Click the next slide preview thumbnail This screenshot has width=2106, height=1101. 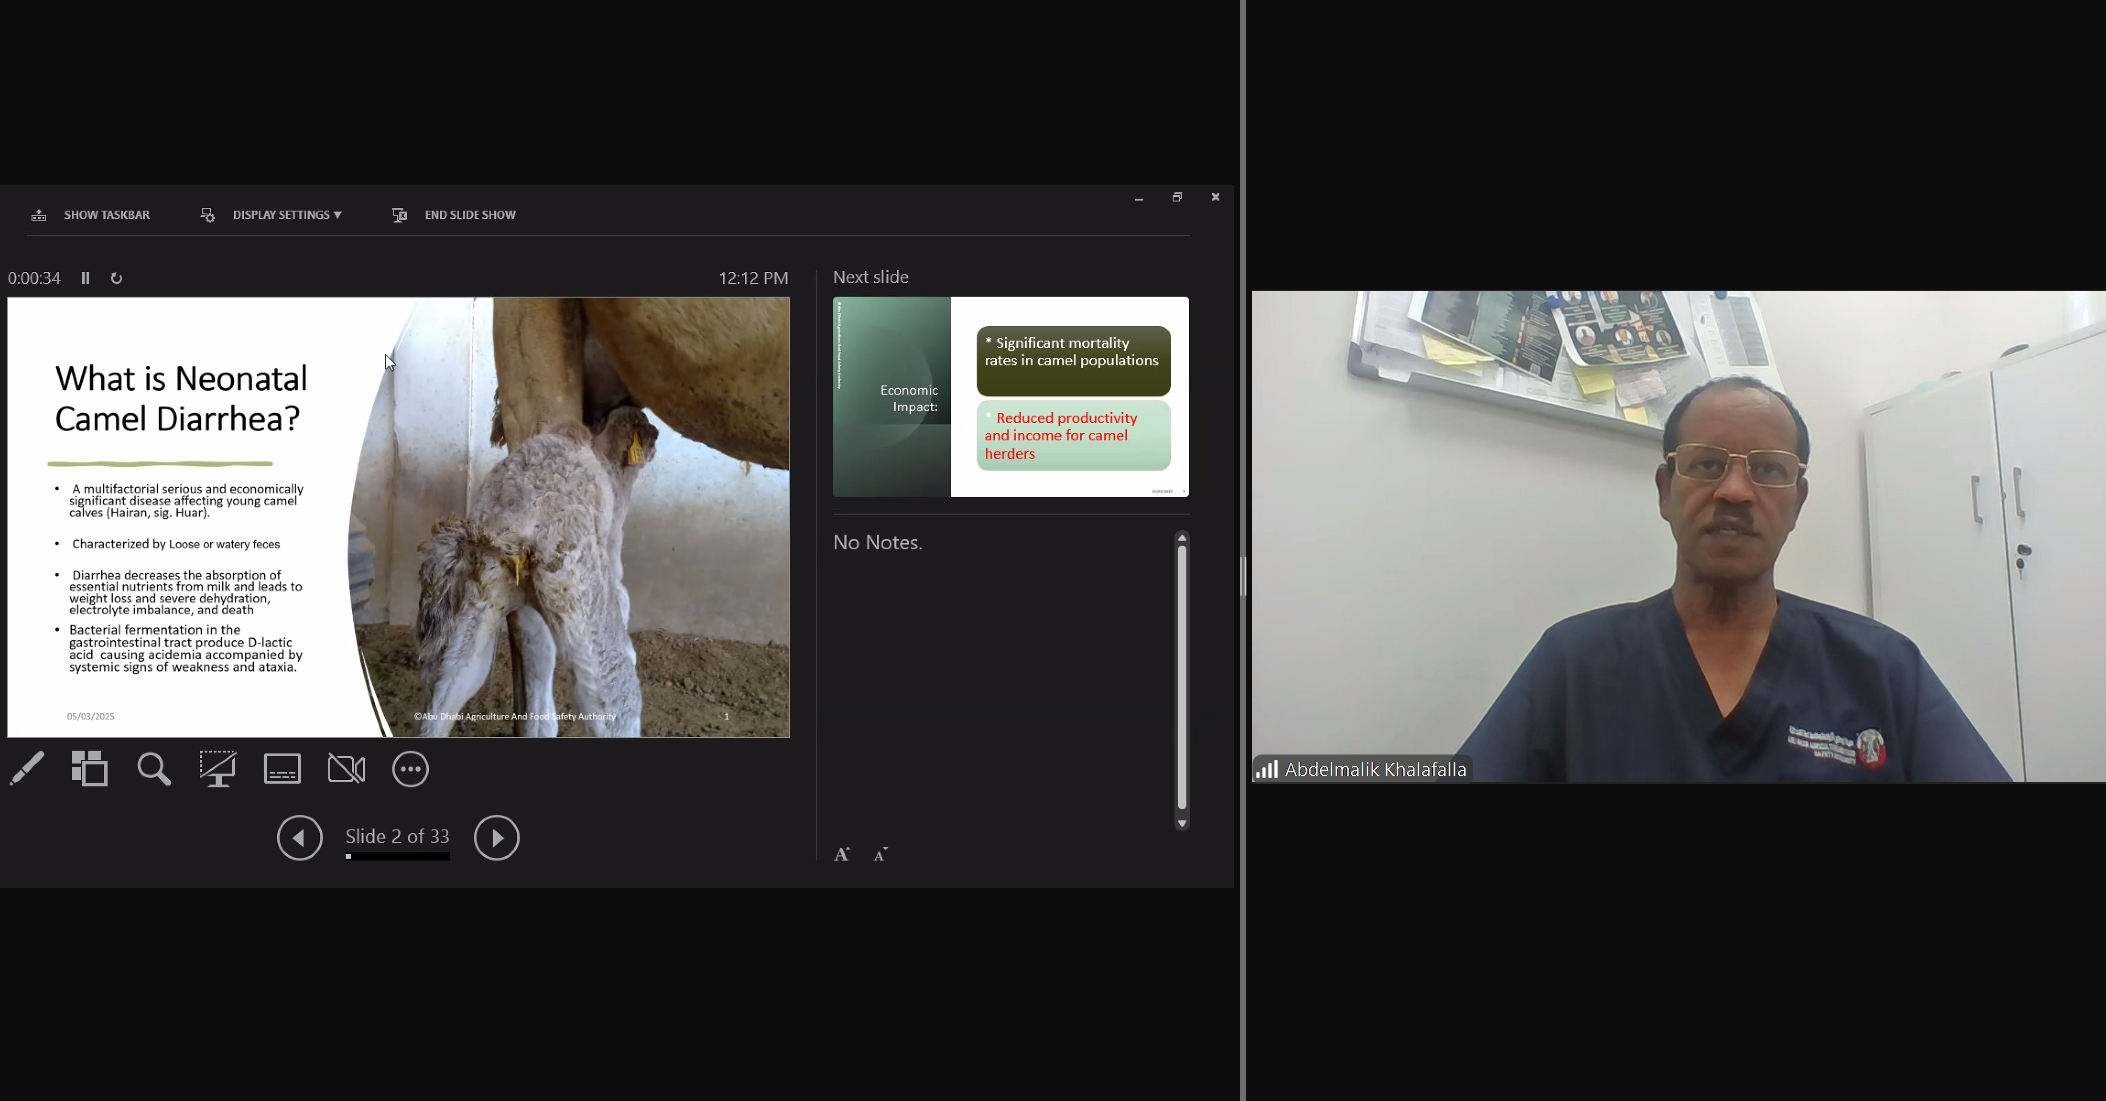(1010, 397)
